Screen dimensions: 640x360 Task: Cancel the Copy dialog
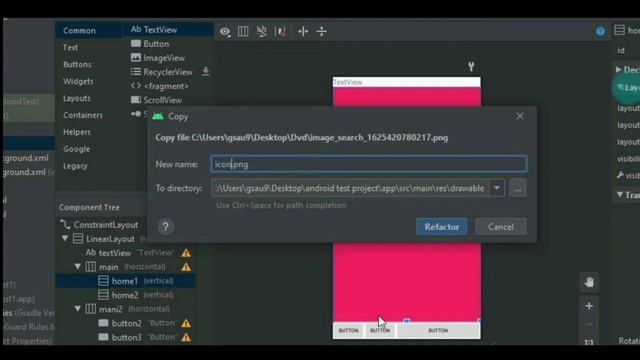pyautogui.click(x=500, y=227)
